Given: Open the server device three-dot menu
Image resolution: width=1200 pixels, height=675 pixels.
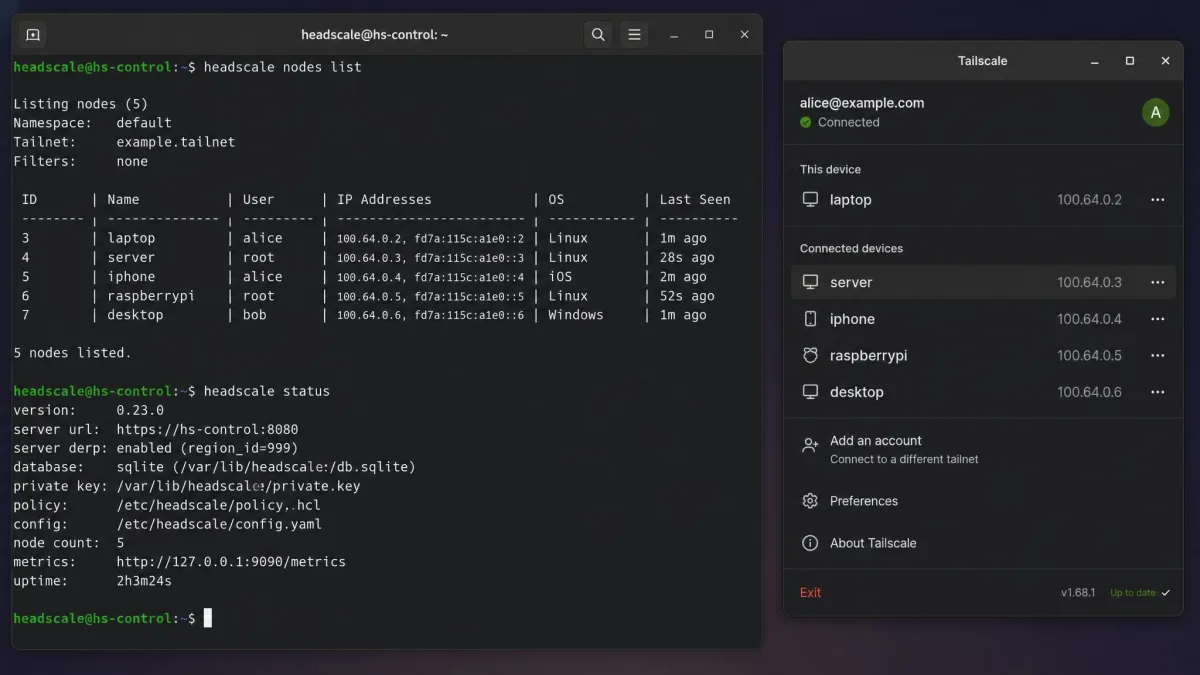Looking at the screenshot, I should (x=1158, y=282).
